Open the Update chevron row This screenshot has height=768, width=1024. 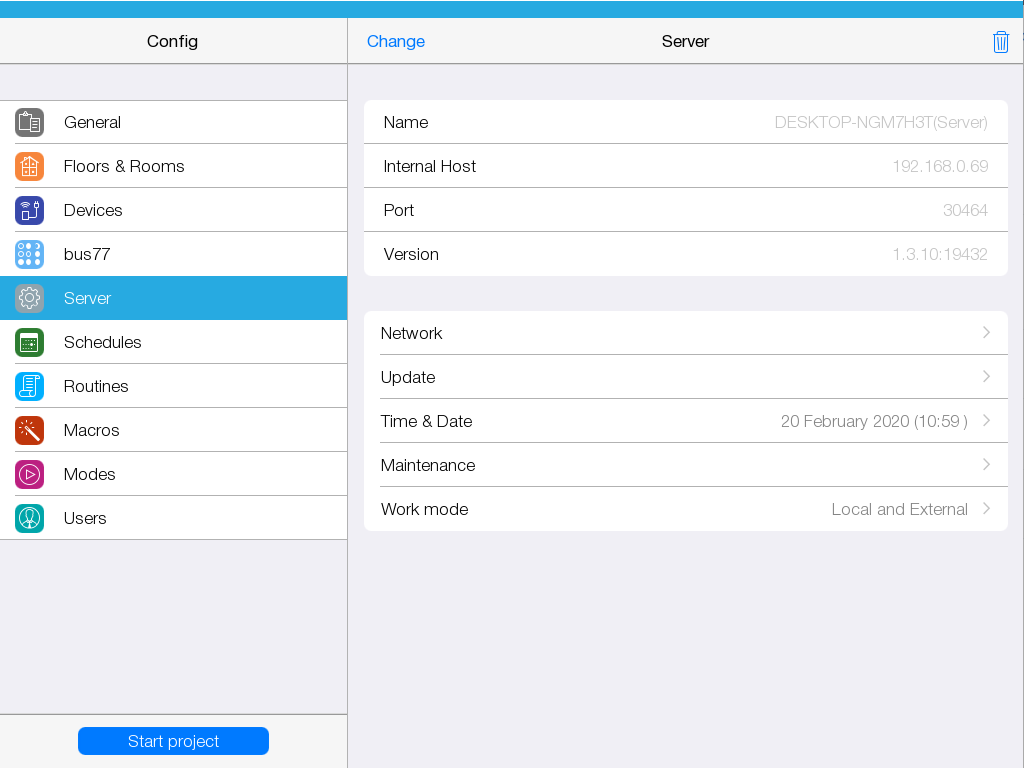pos(685,377)
